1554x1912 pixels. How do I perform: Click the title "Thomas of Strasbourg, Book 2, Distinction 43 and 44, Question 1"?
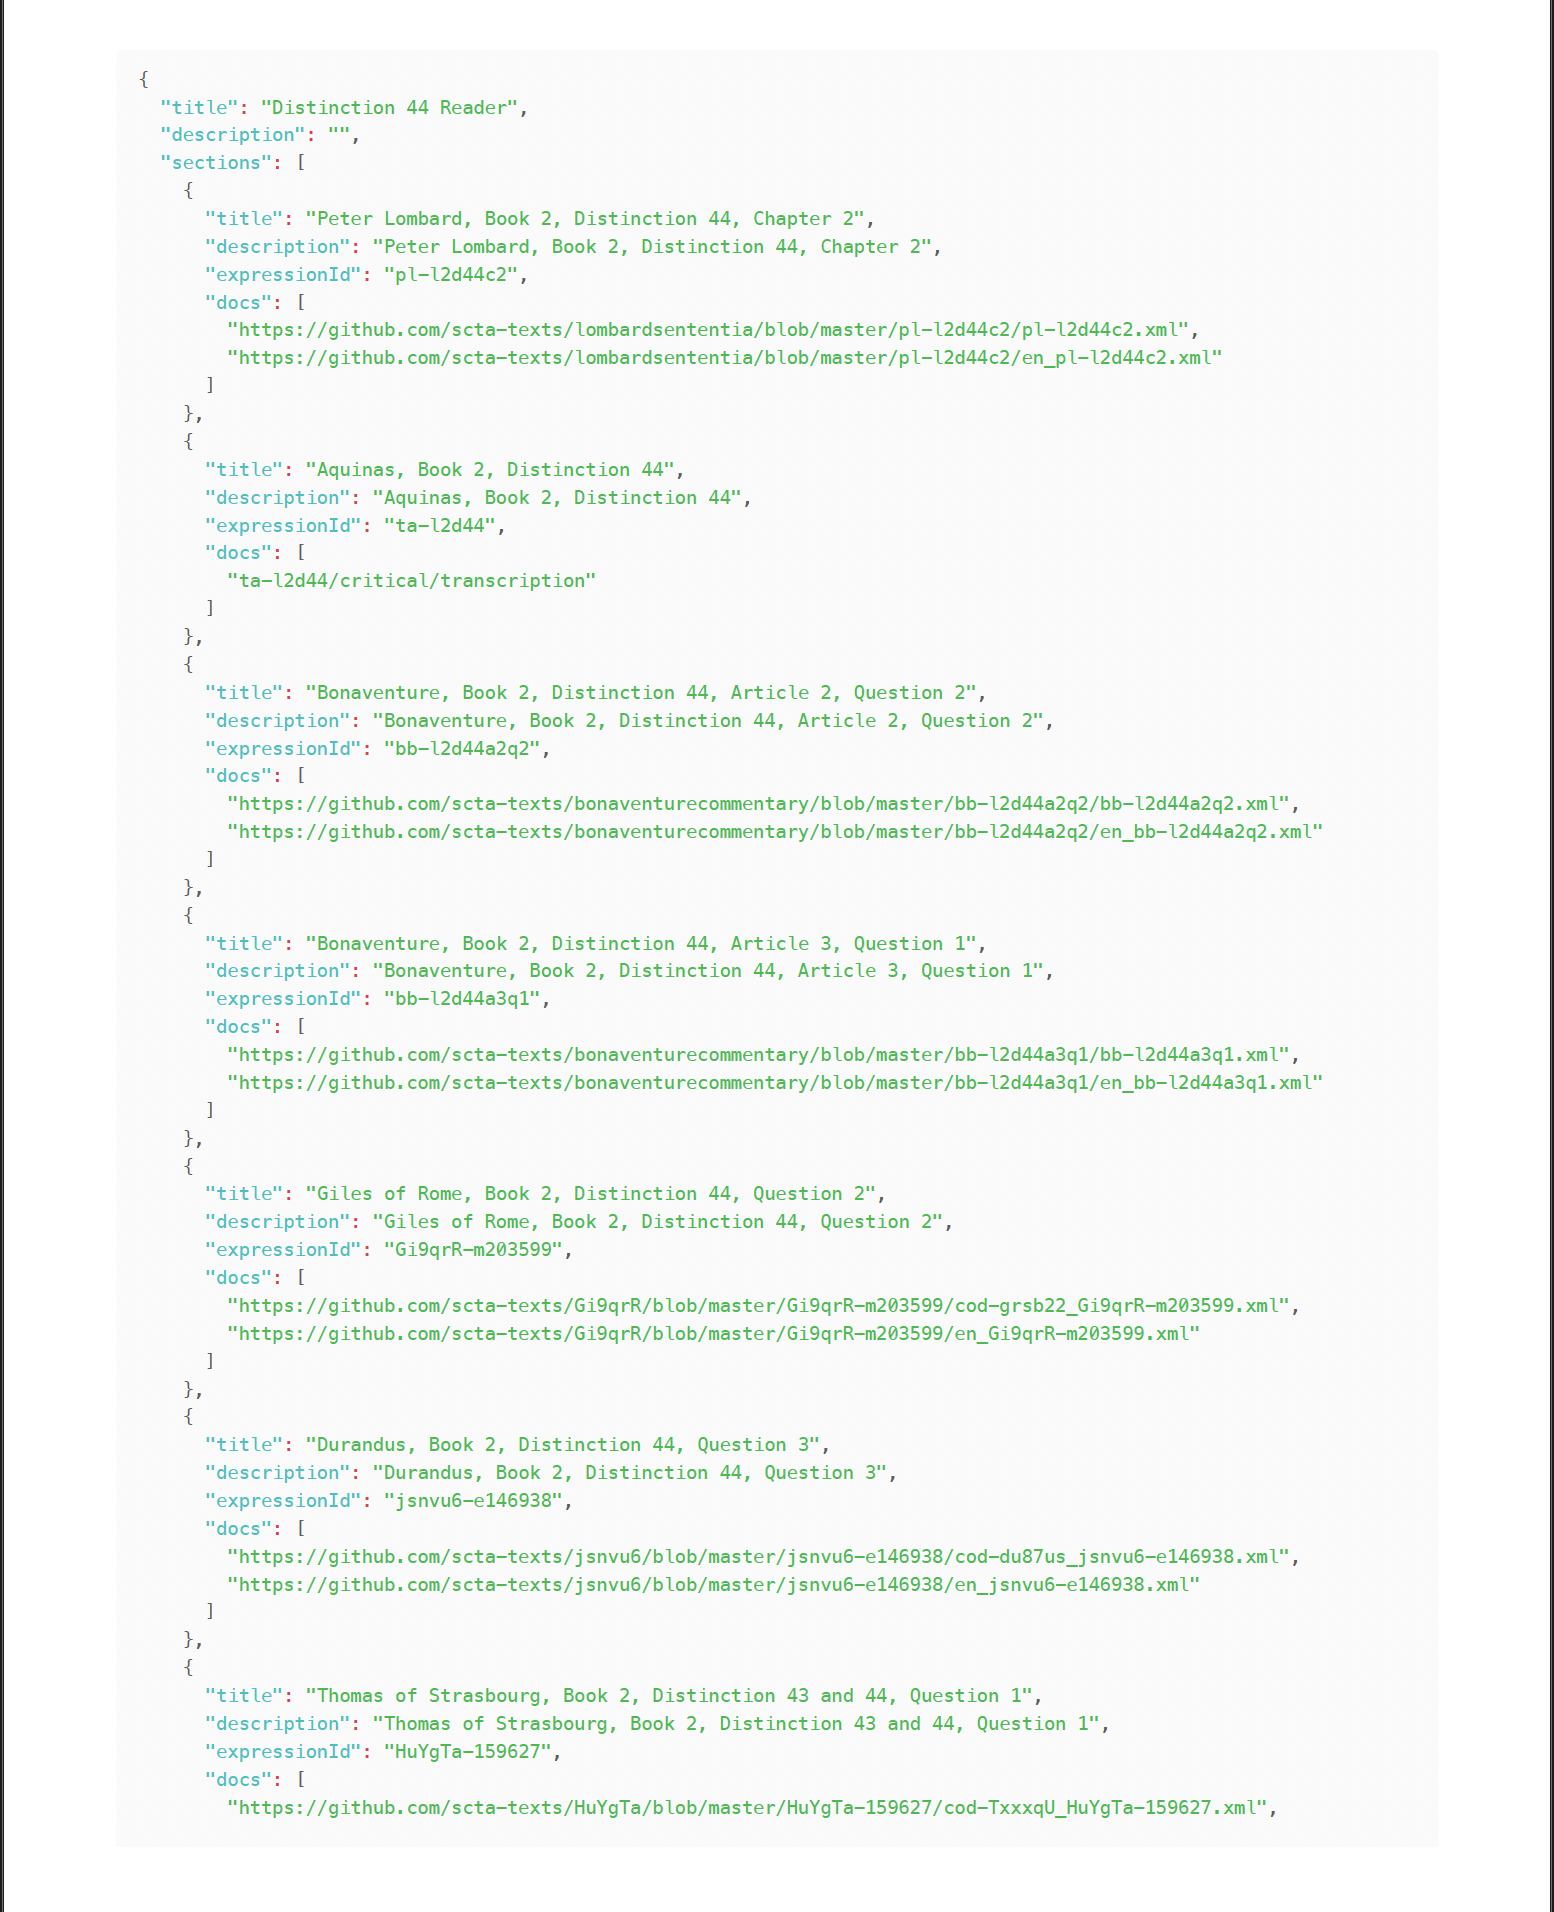point(669,1696)
